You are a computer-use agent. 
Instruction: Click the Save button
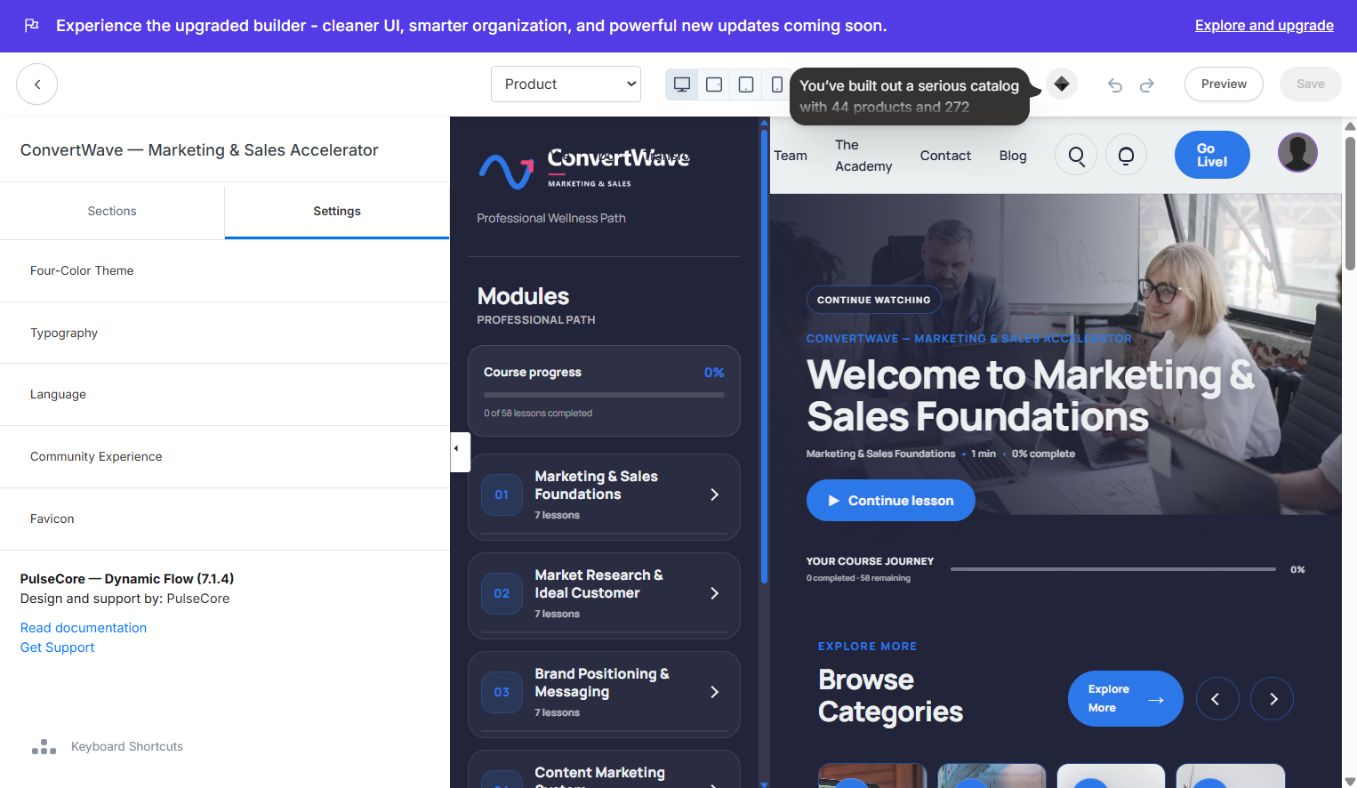[x=1310, y=84]
